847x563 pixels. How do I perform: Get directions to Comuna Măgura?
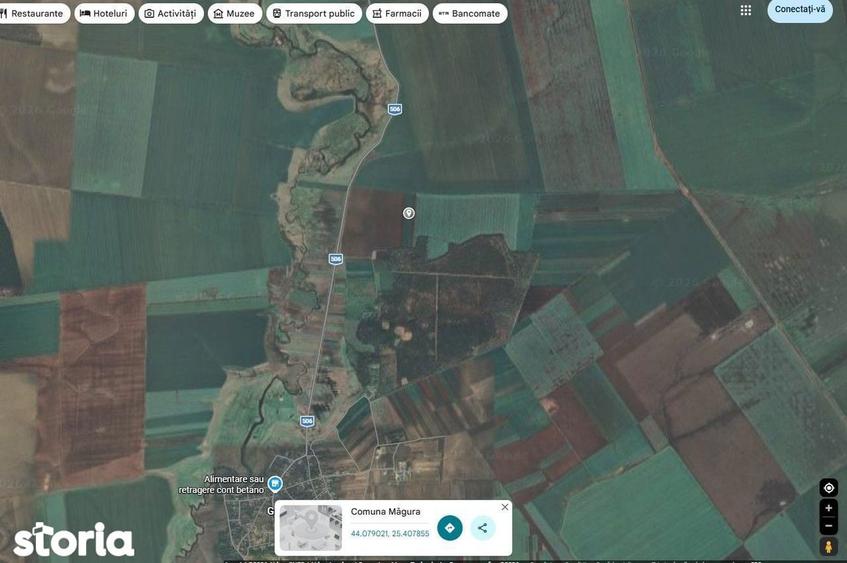tap(449, 528)
